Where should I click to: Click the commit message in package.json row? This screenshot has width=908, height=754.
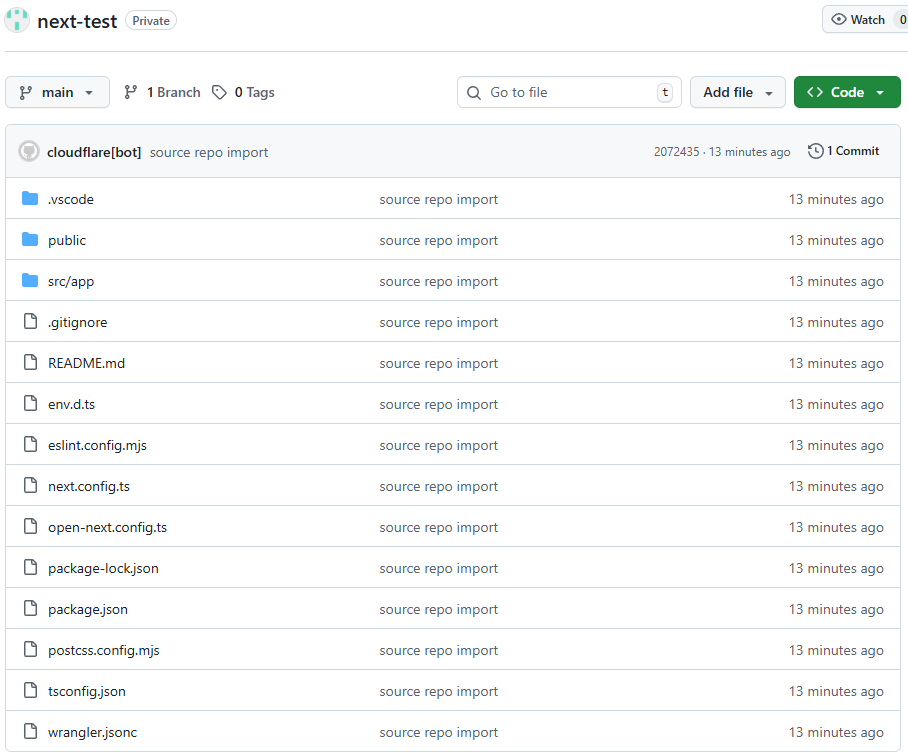coord(438,610)
